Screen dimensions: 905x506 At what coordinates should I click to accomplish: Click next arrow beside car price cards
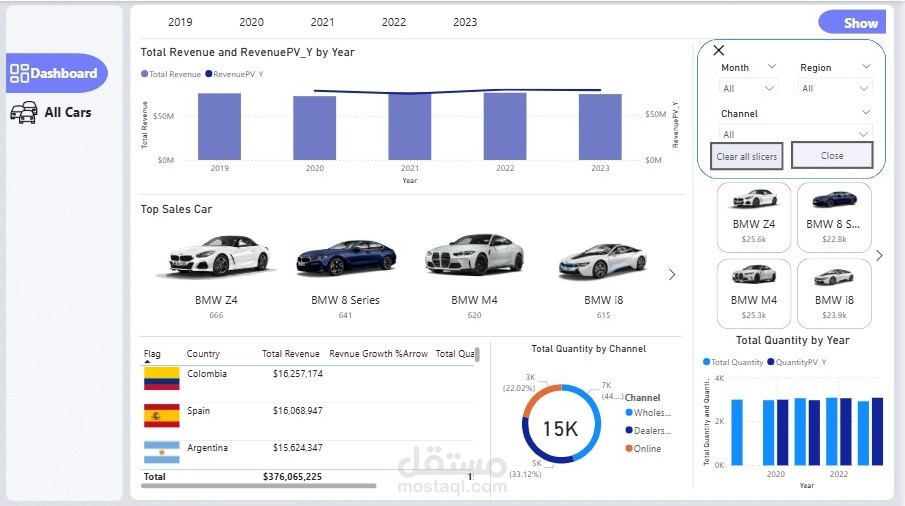pos(879,256)
